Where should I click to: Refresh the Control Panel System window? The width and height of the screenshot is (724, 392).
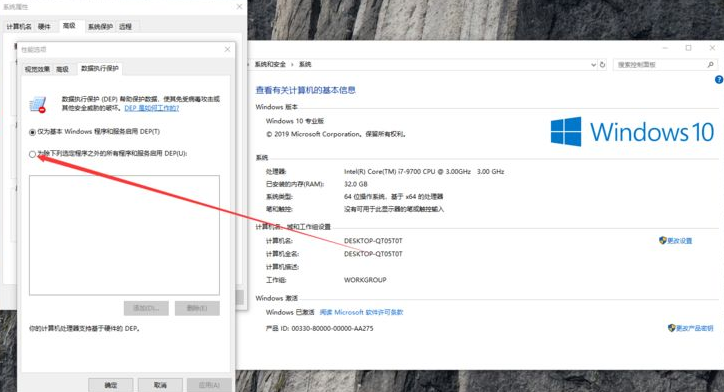(602, 65)
